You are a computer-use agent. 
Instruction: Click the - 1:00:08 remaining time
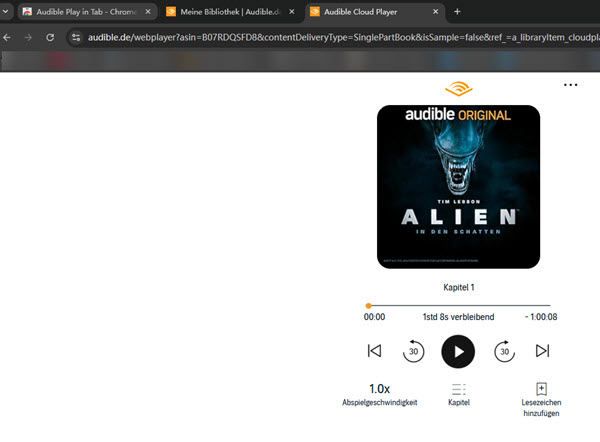coord(541,317)
